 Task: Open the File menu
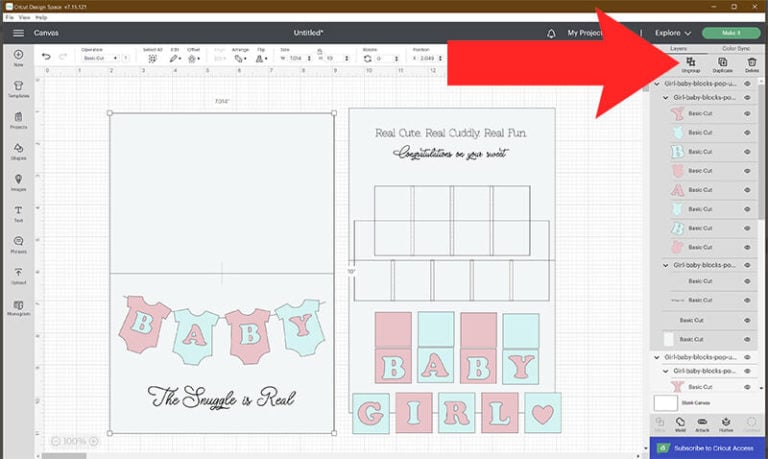click(9, 17)
